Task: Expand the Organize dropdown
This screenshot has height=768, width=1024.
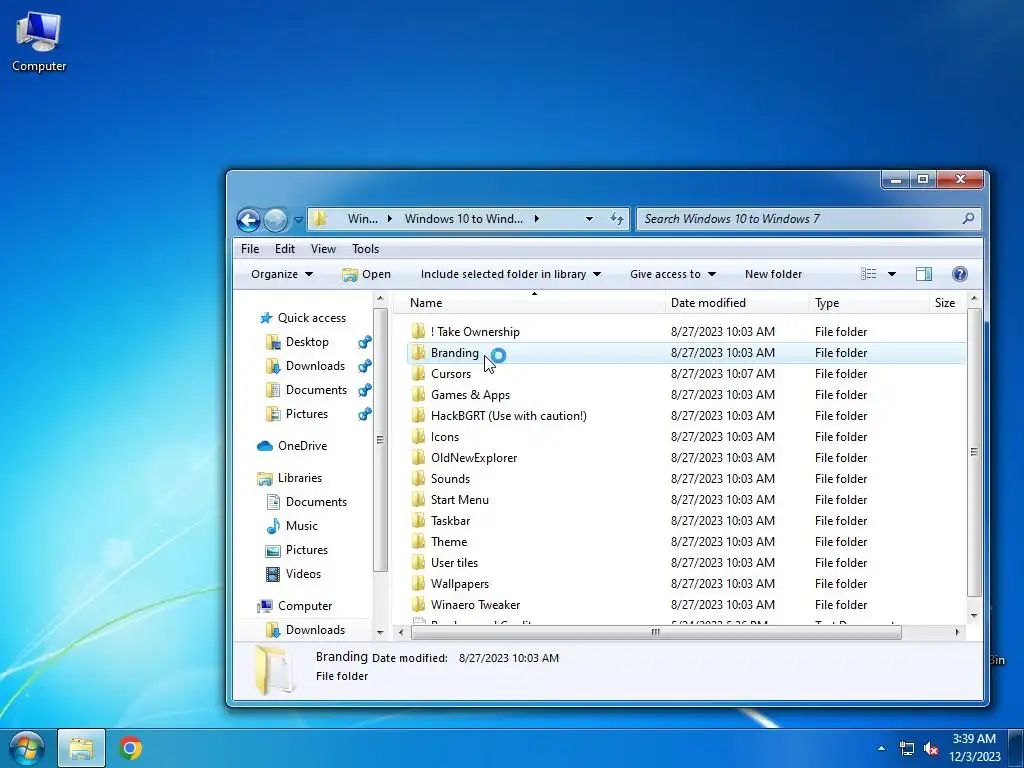Action: pos(282,274)
